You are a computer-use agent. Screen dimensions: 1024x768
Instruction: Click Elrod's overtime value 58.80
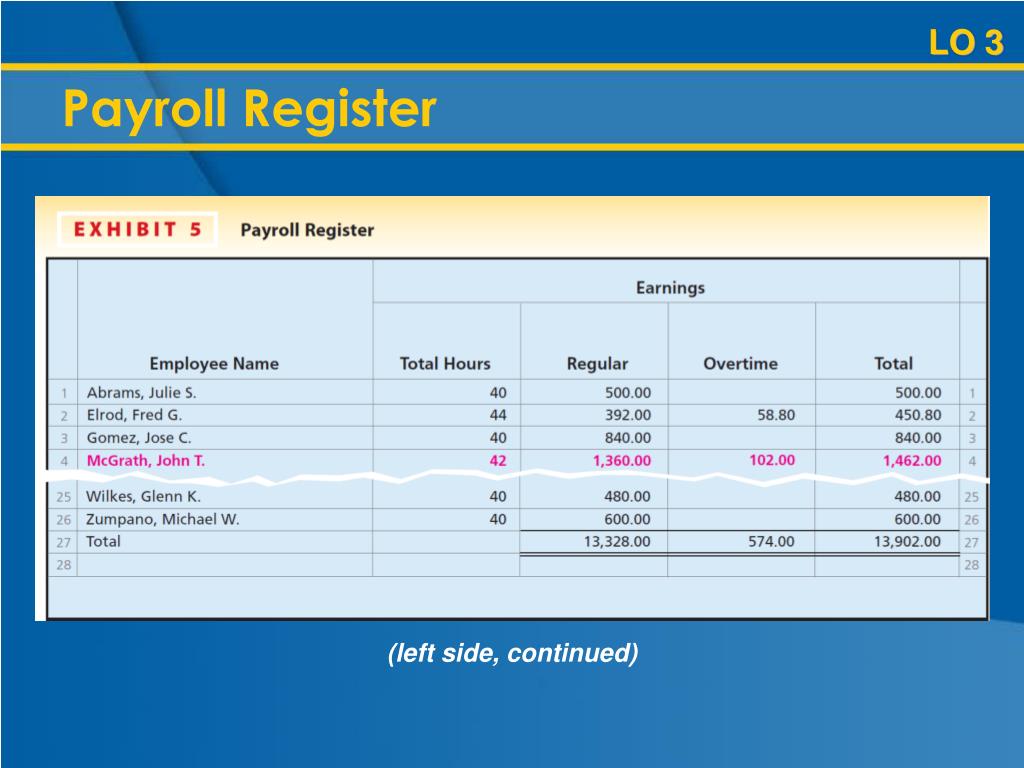point(776,415)
